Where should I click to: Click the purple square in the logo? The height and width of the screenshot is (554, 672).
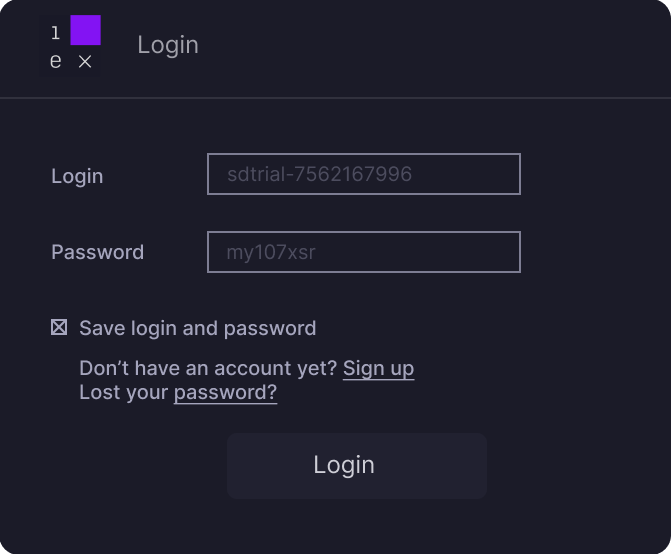pyautogui.click(x=86, y=30)
